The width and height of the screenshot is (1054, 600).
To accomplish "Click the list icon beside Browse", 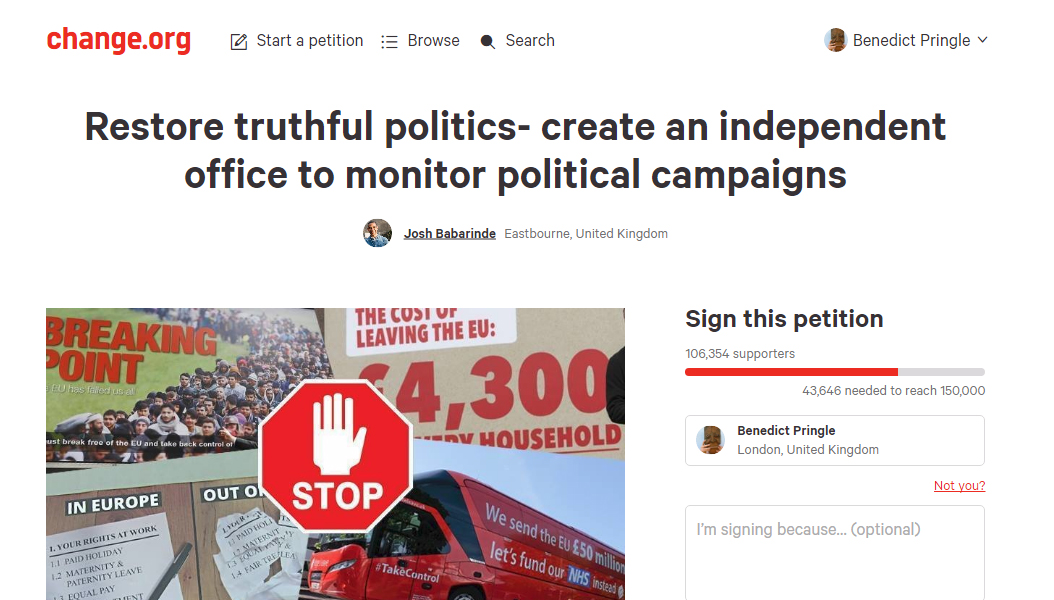I will [x=389, y=41].
